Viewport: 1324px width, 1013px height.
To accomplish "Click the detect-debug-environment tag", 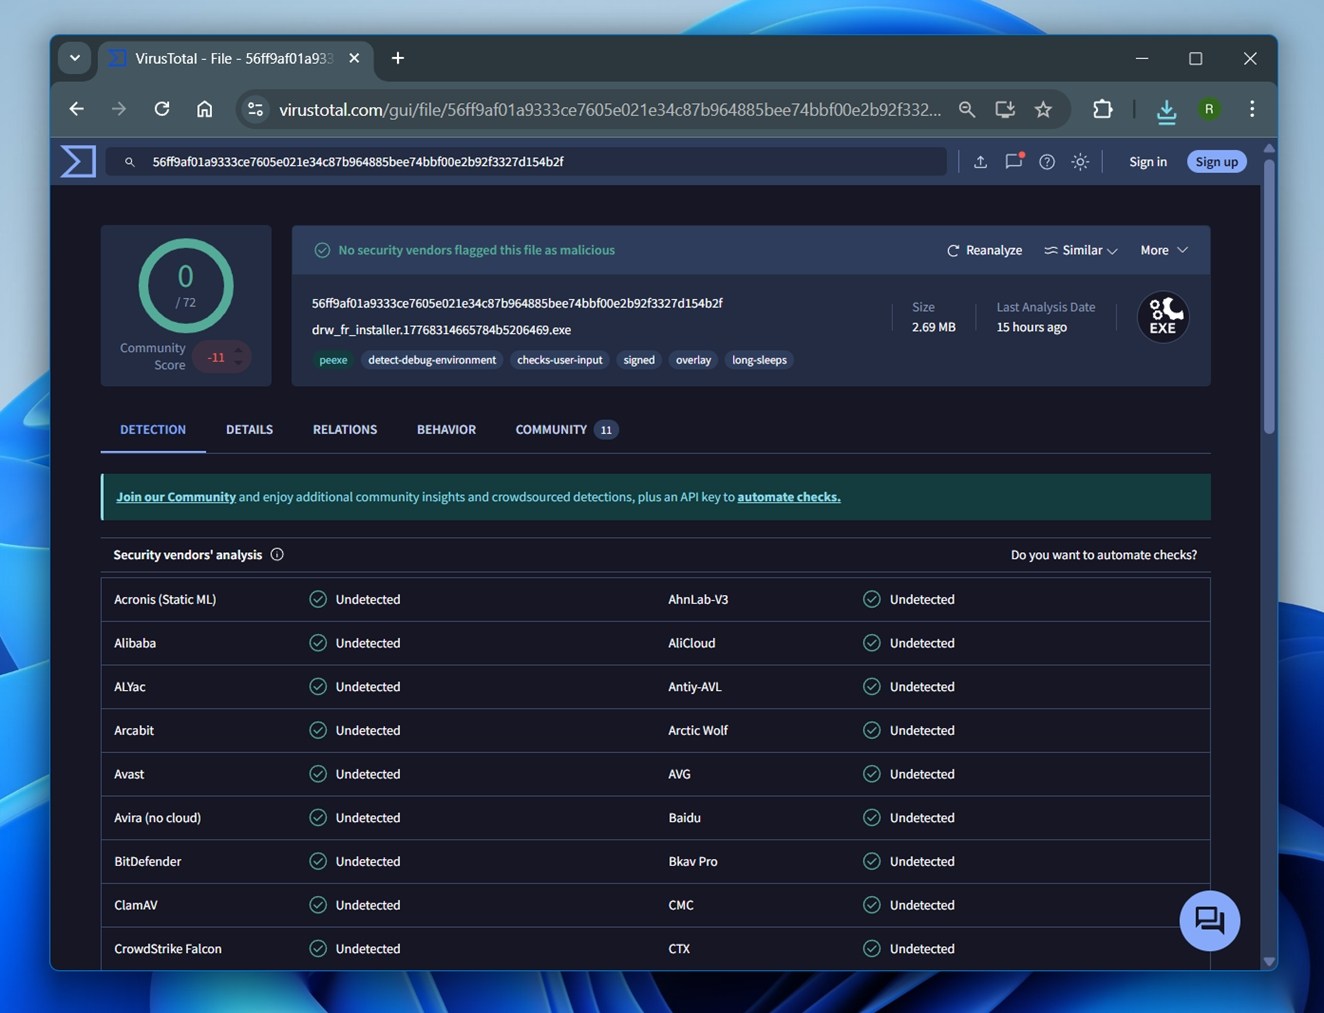I will 432,360.
